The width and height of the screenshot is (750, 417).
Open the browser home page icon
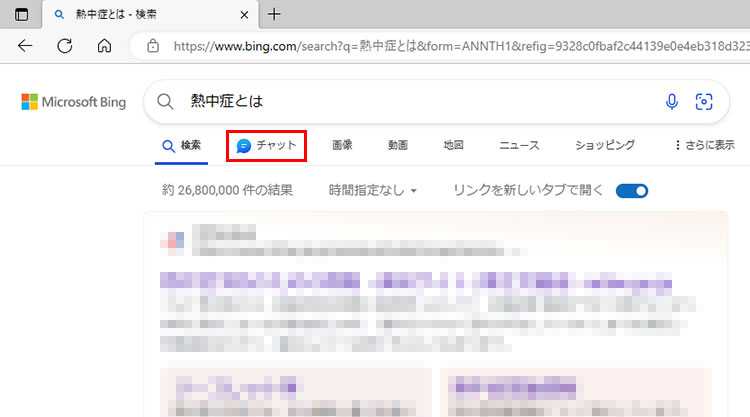104,46
